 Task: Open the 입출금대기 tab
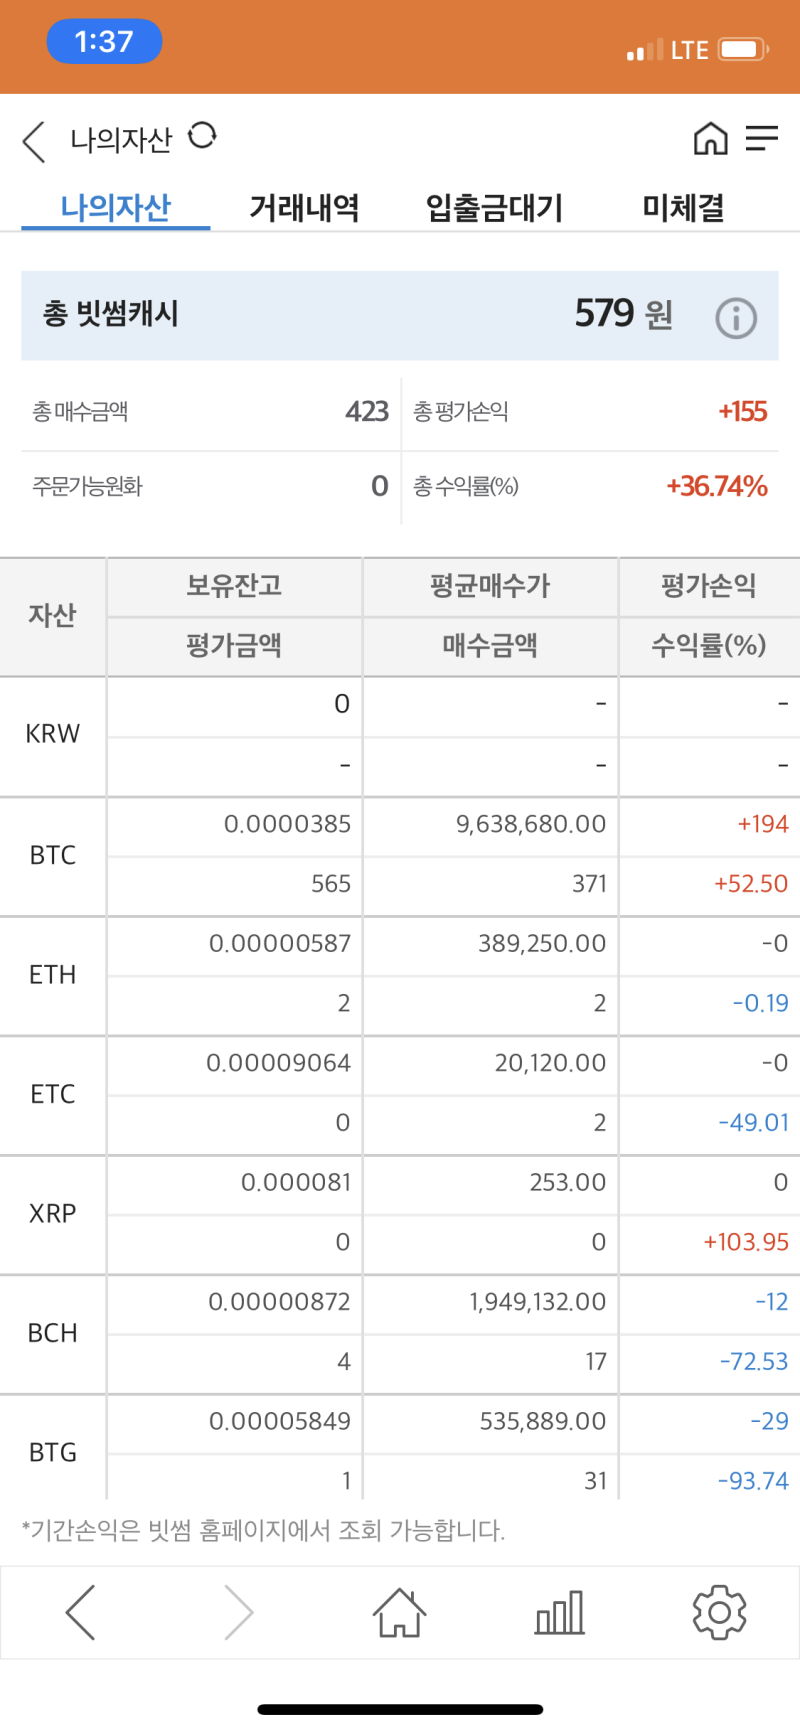point(495,207)
